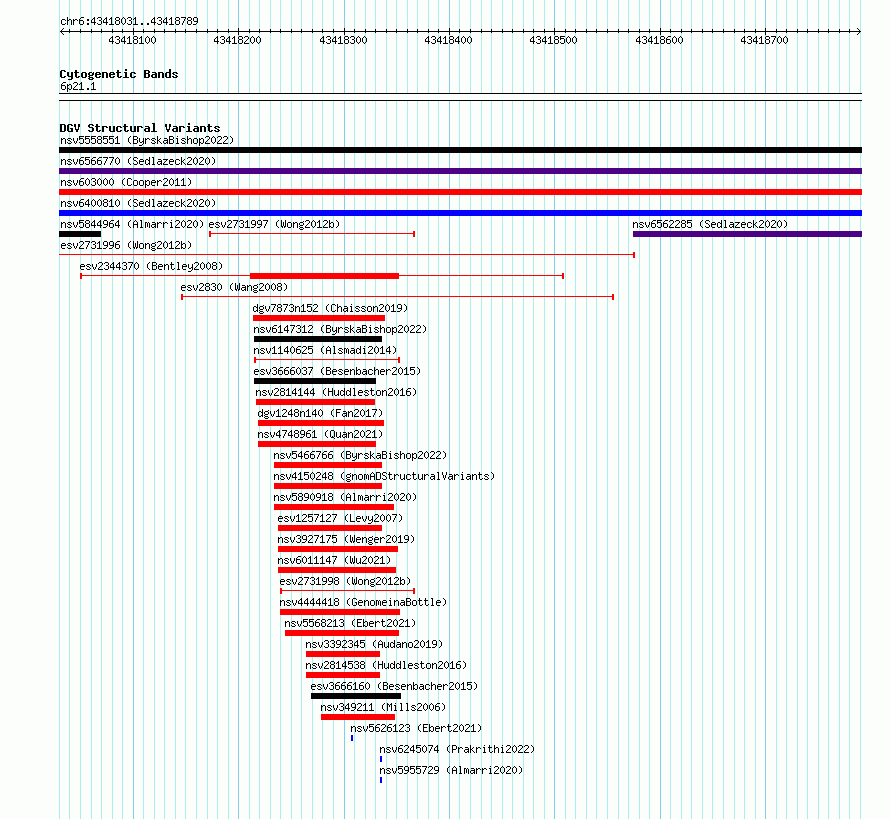Click the black bar under nsv5558551
890x819 pixels.
(460, 150)
